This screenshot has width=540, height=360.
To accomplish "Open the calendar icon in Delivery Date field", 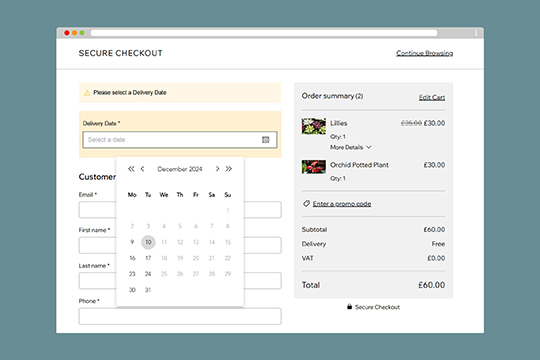I will (266, 140).
